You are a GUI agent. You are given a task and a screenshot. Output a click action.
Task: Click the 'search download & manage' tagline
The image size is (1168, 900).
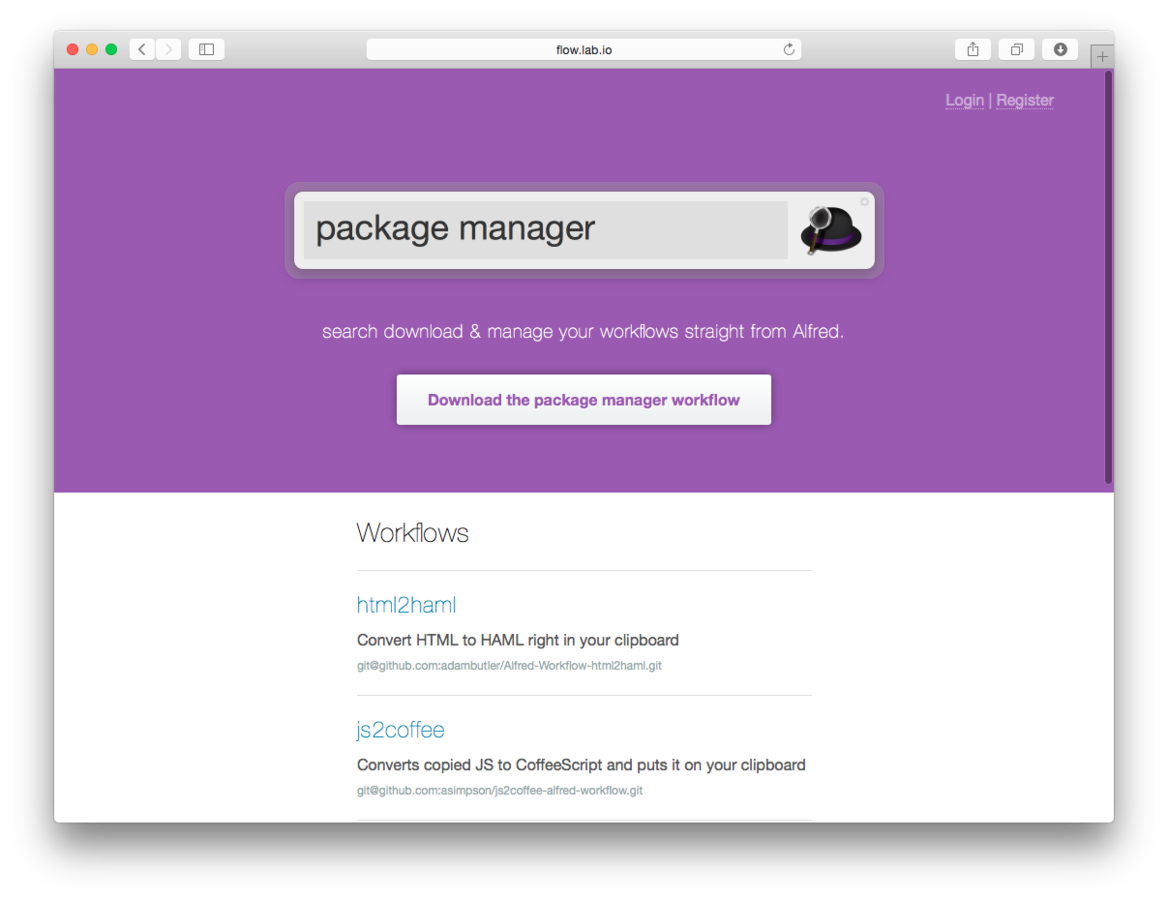pyautogui.click(x=583, y=332)
